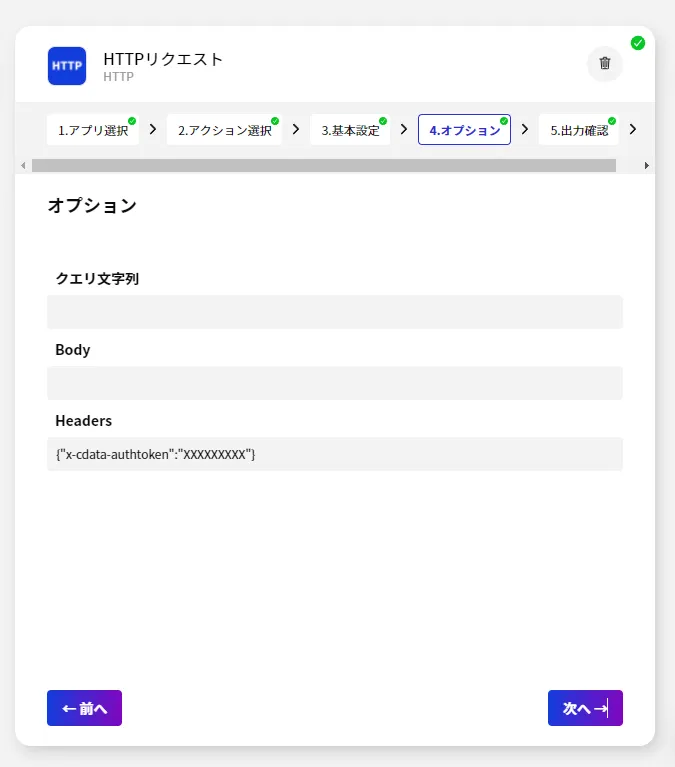The width and height of the screenshot is (675, 767).
Task: Click the chevron after 3.基本設定
Action: 404,129
